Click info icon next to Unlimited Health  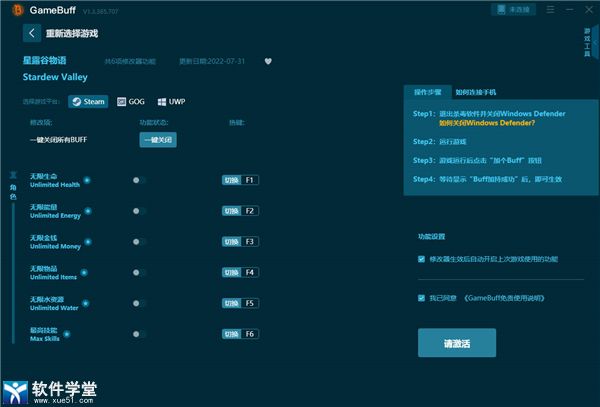coord(87,180)
